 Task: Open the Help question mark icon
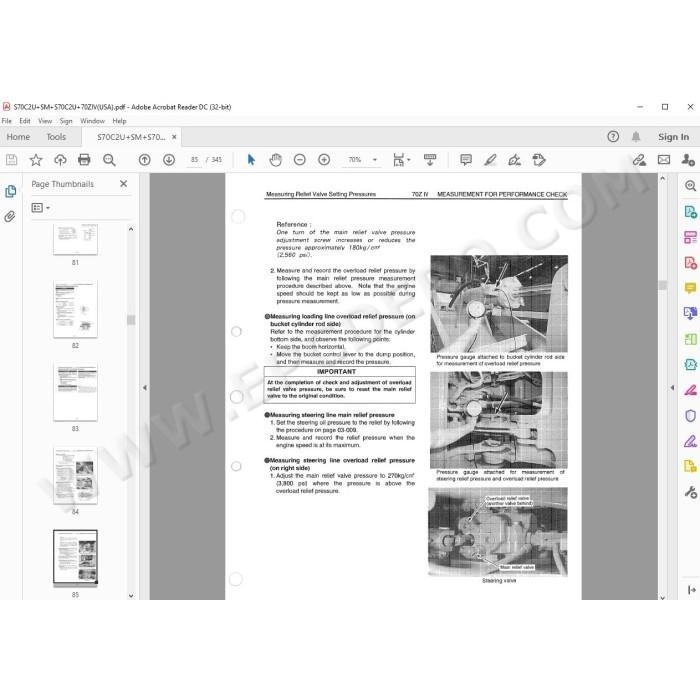click(x=613, y=137)
